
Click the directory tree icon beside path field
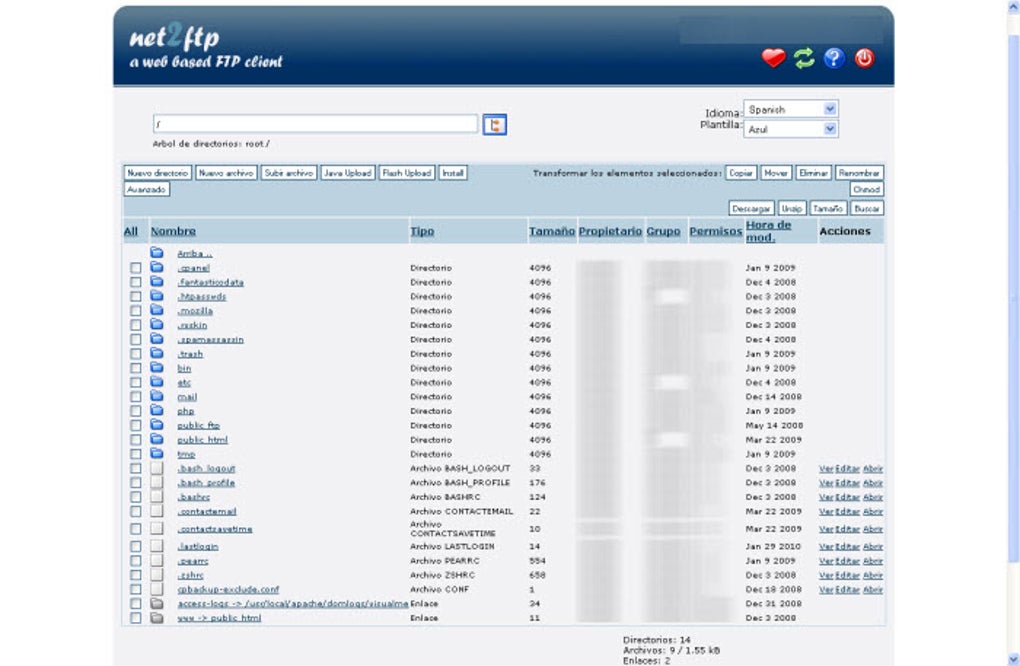[x=495, y=123]
